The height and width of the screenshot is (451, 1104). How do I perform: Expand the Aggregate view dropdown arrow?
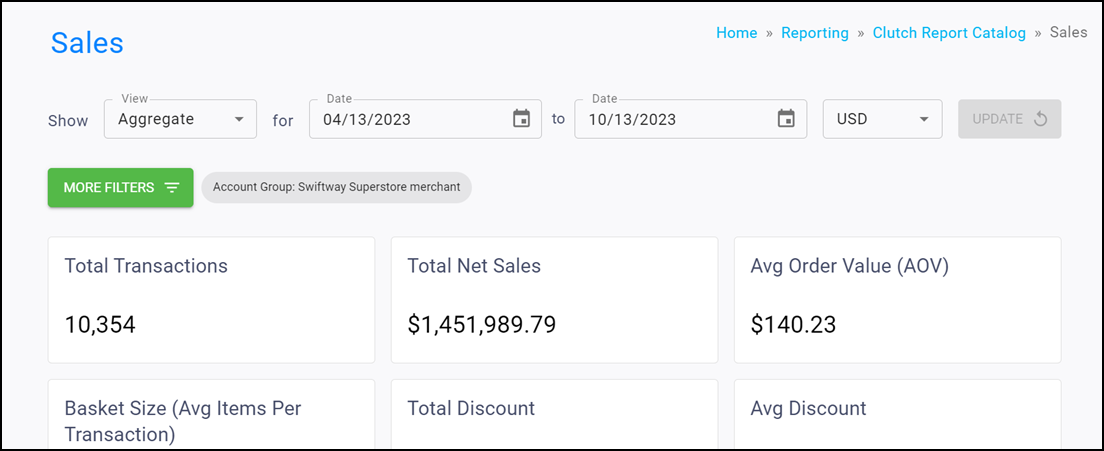tap(239, 119)
